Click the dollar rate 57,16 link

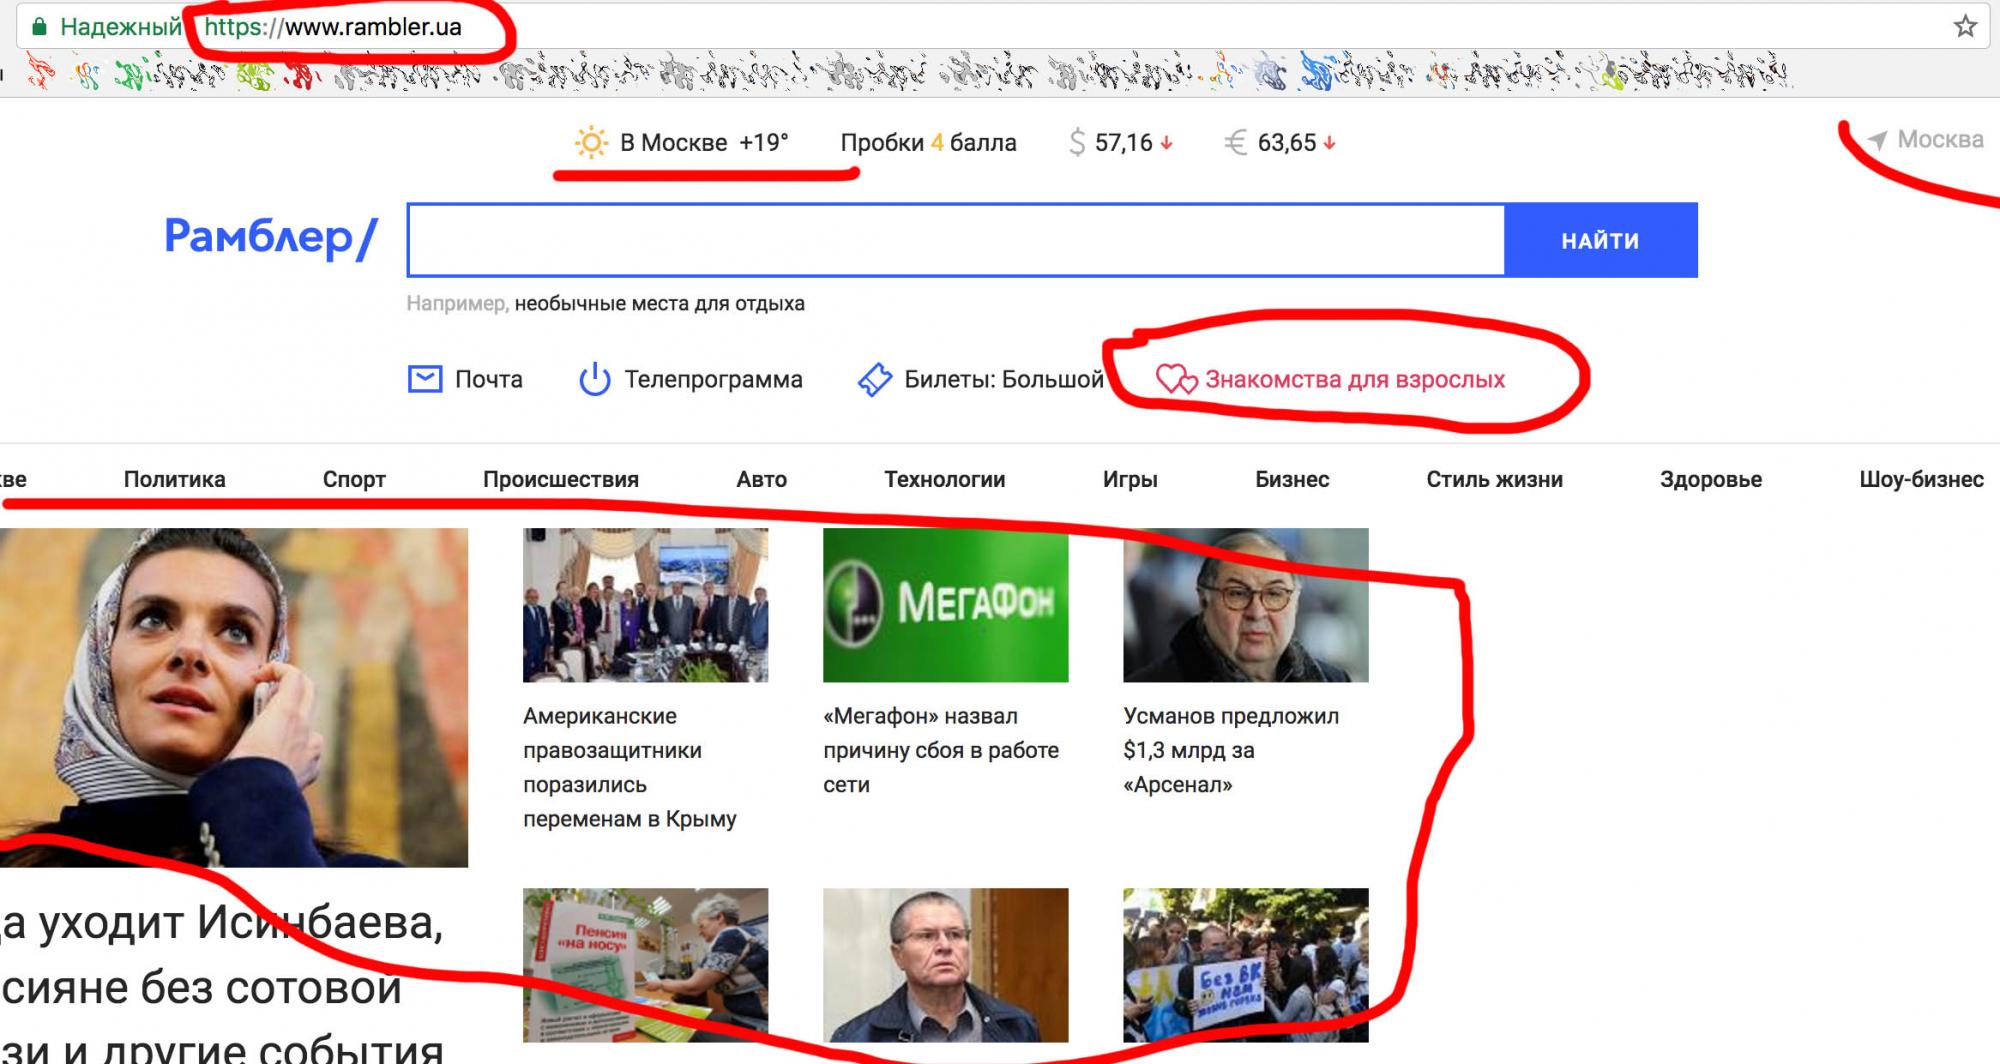pos(1120,143)
